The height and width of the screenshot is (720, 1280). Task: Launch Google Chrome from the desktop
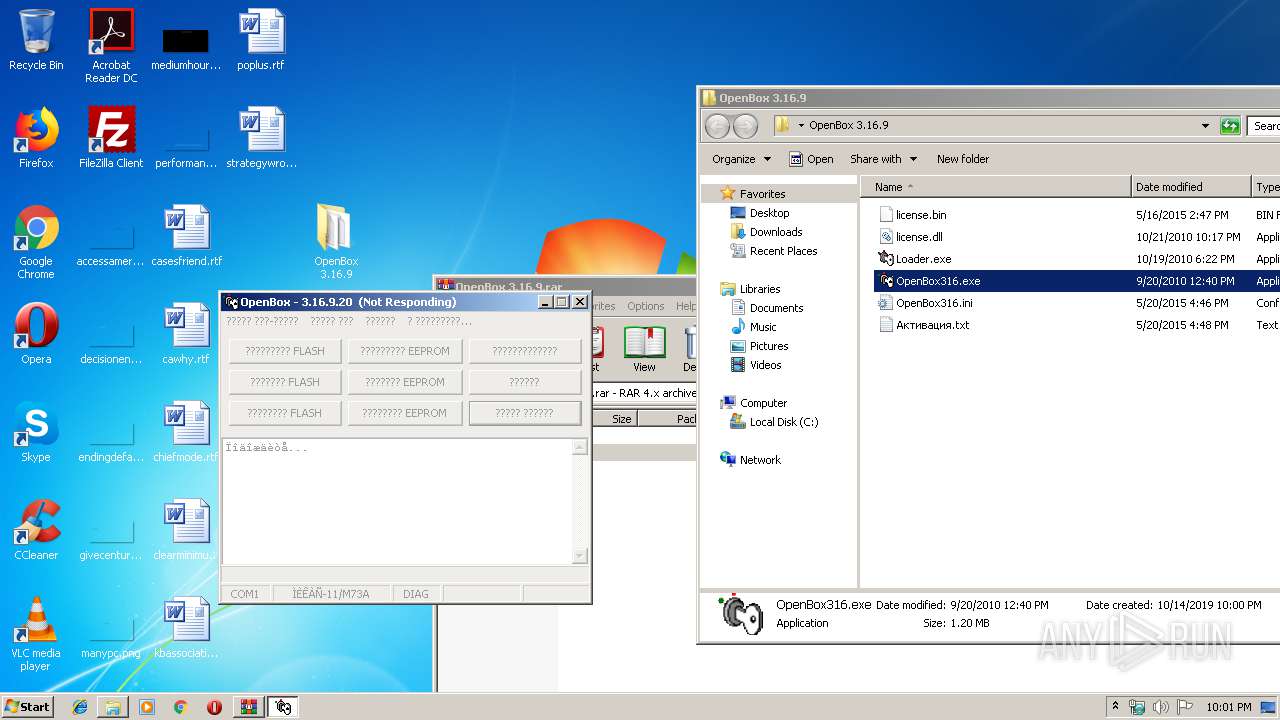pos(36,242)
